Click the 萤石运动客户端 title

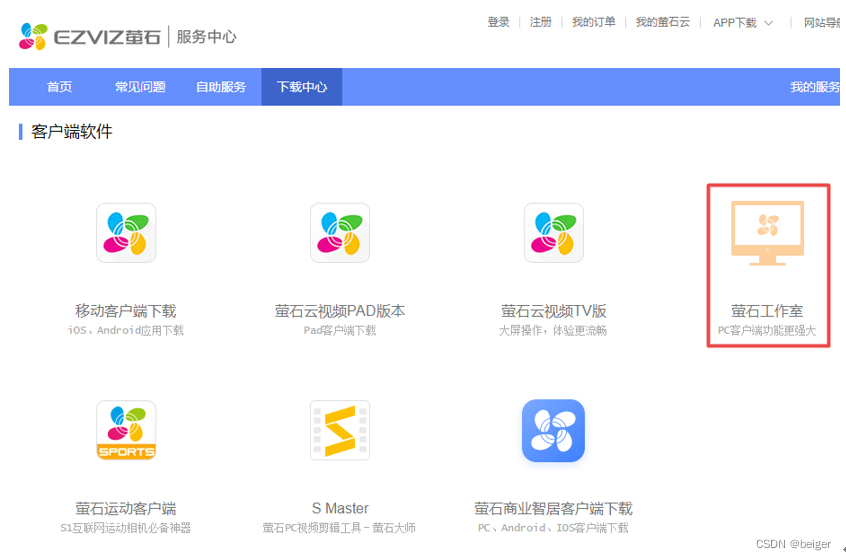(126, 508)
